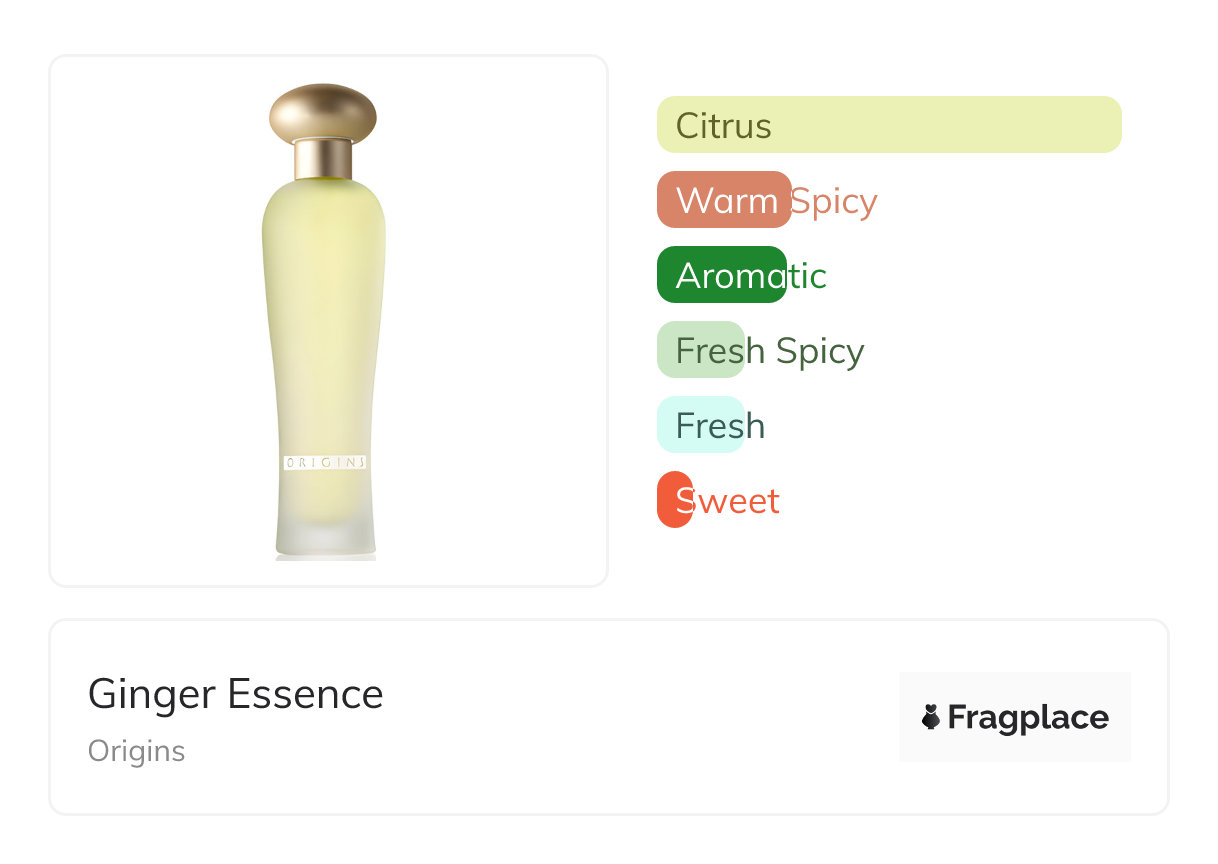Click the 'weet' text of Sweet label
The width and height of the screenshot is (1218, 864).
pos(738,501)
